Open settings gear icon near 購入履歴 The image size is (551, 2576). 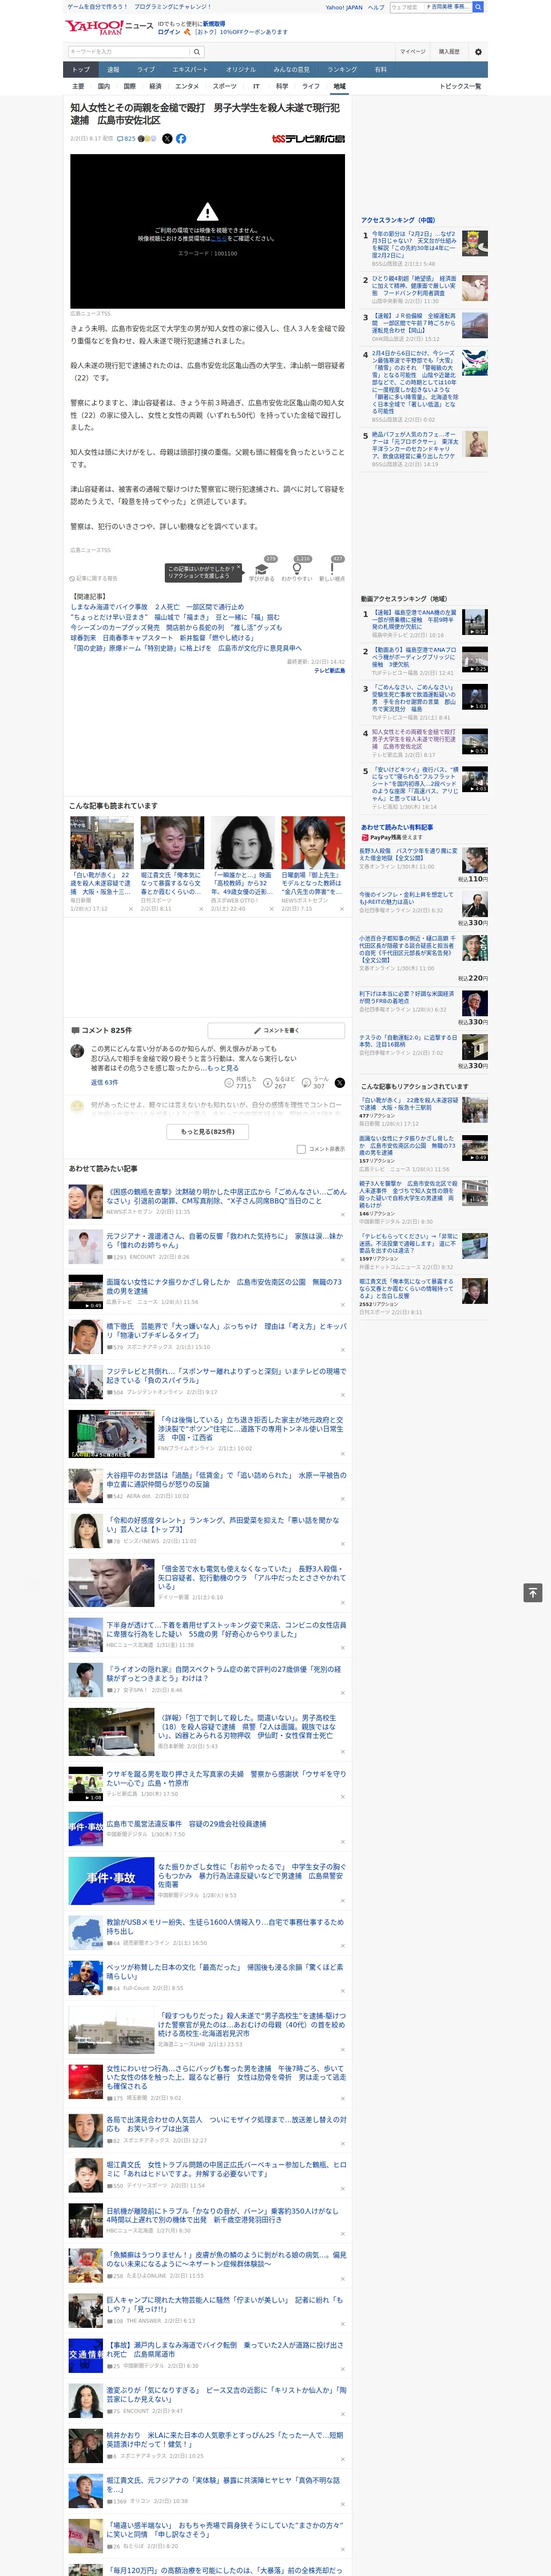click(x=478, y=51)
